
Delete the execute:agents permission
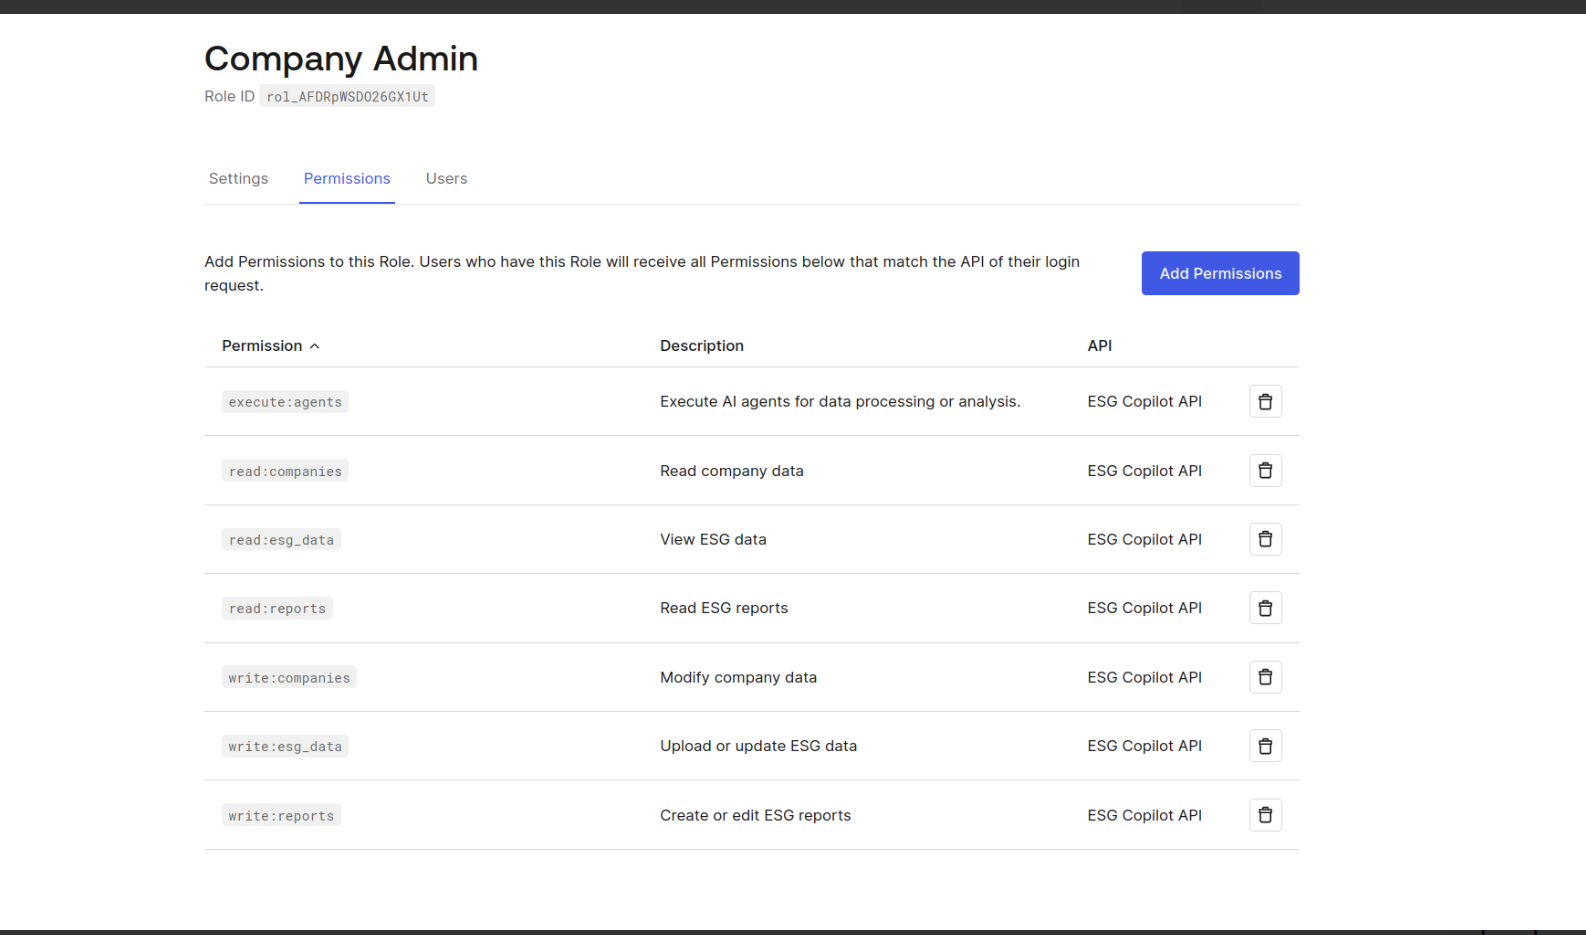[1265, 401]
